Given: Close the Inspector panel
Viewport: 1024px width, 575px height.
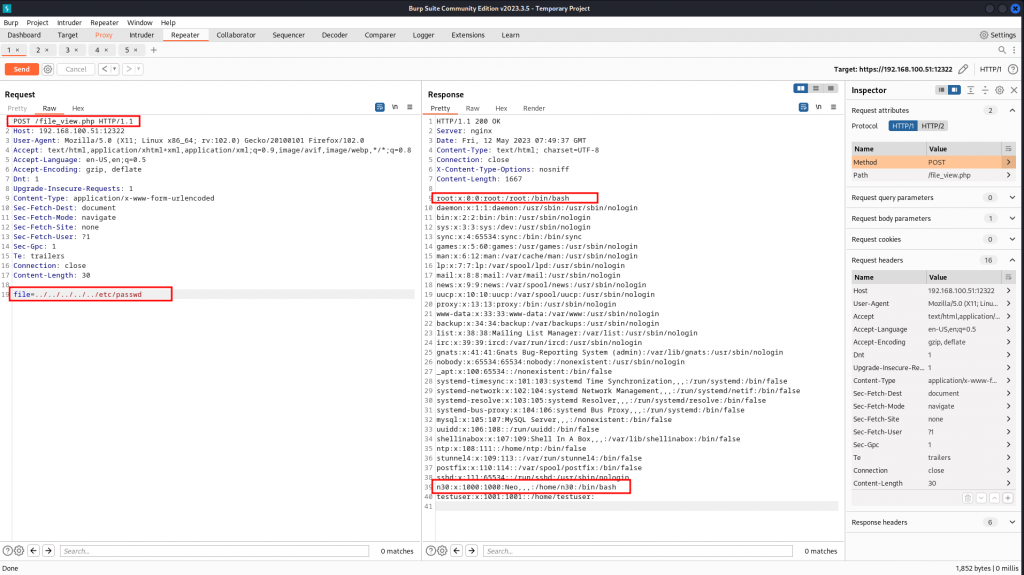Looking at the screenshot, I should pyautogui.click(x=1014, y=90).
